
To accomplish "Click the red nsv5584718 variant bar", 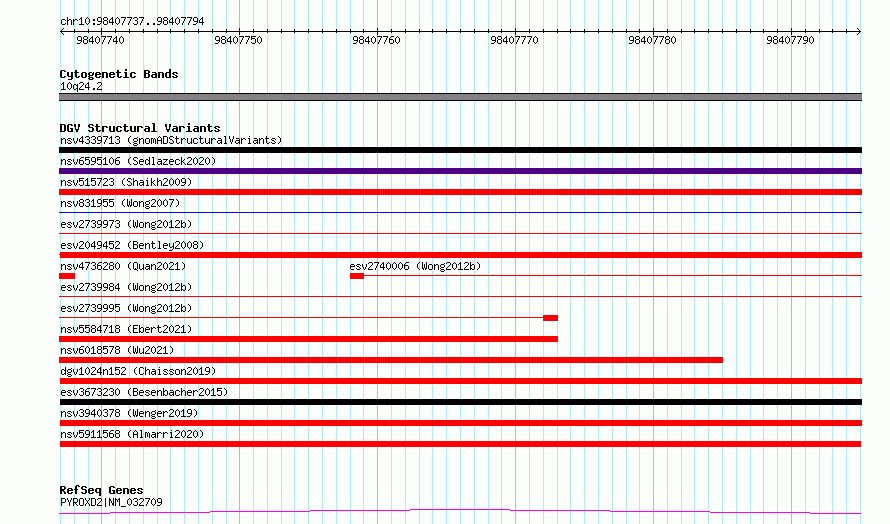I will pos(308,339).
